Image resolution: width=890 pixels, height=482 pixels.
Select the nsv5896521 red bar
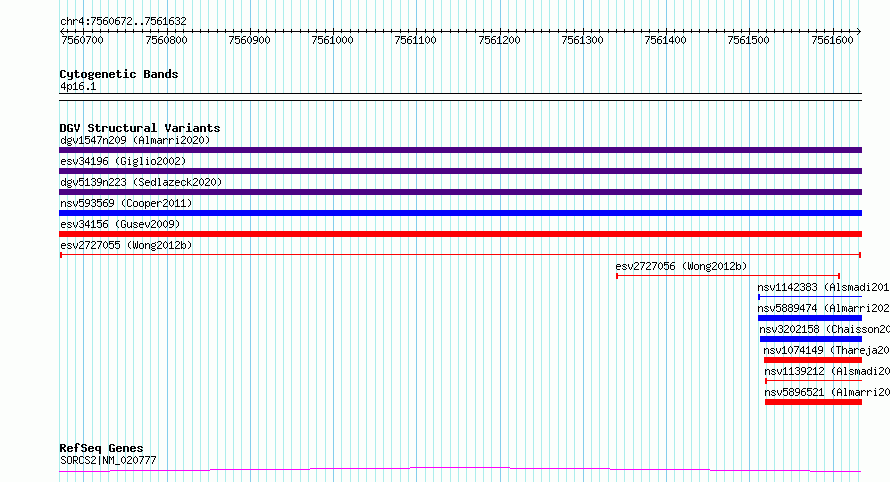pyautogui.click(x=813, y=402)
